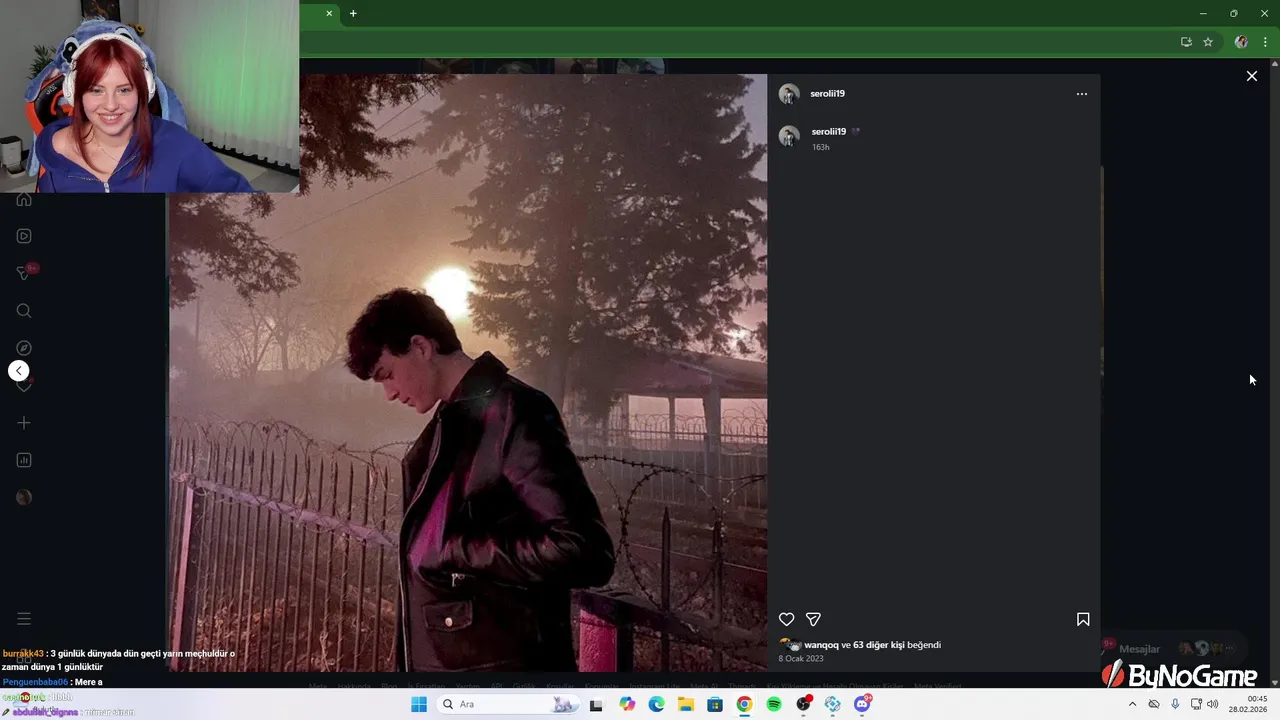This screenshot has height=720, width=1280.
Task: Create new post with plus icon
Action: 24,423
